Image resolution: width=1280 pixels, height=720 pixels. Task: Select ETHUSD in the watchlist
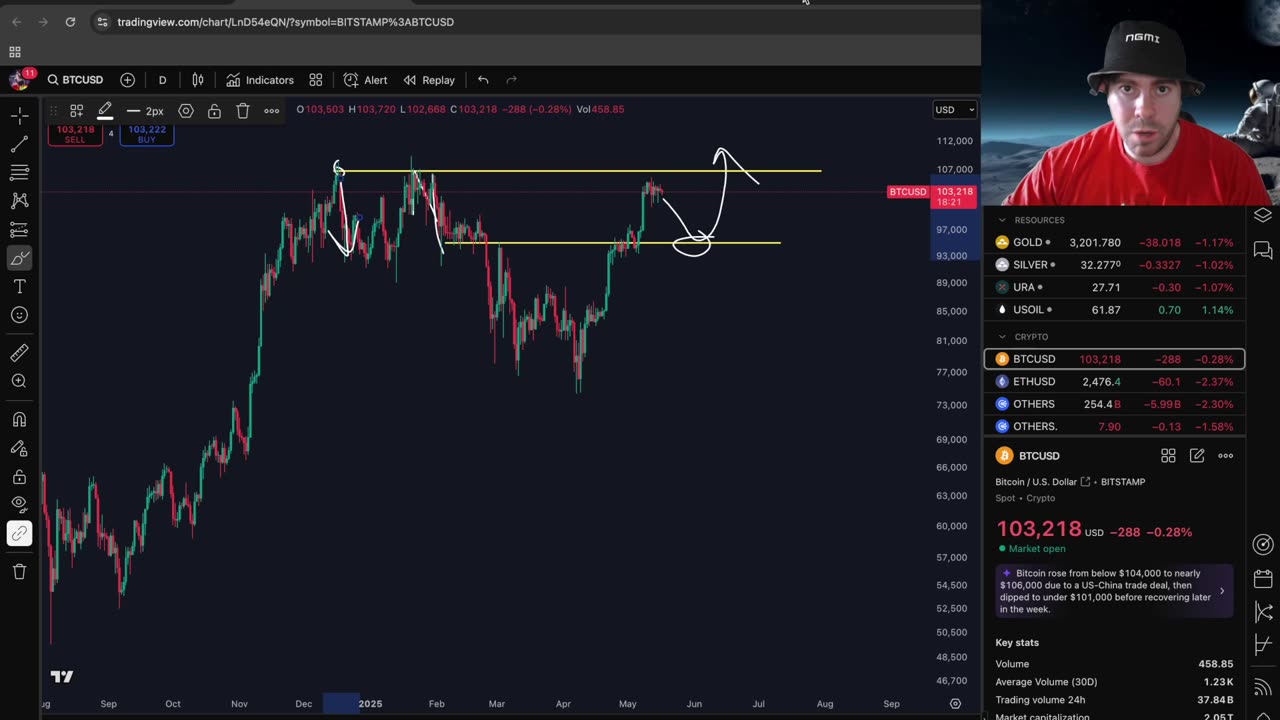click(1114, 382)
